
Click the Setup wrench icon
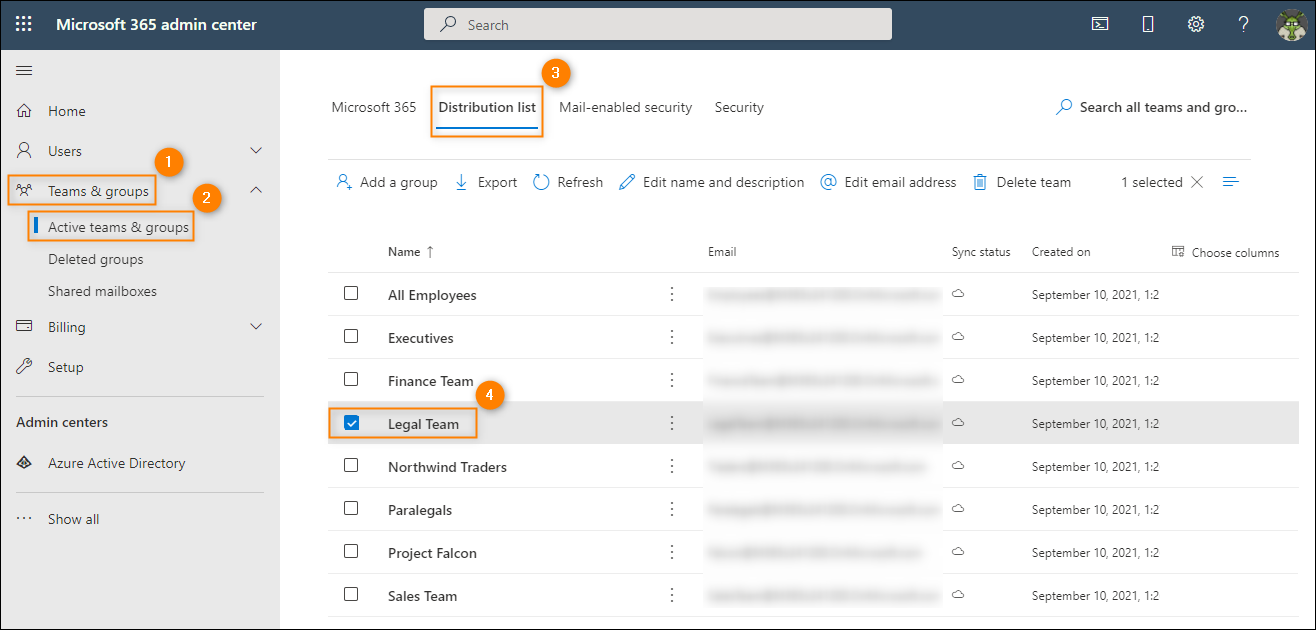click(x=25, y=367)
